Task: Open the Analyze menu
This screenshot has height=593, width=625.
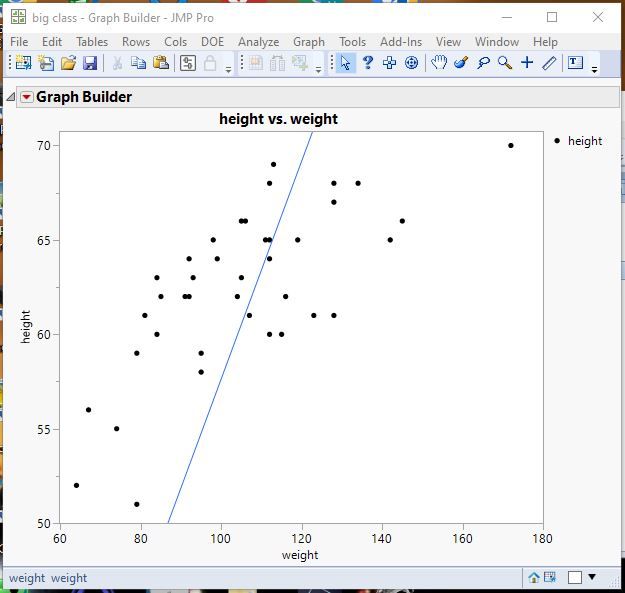Action: (259, 42)
